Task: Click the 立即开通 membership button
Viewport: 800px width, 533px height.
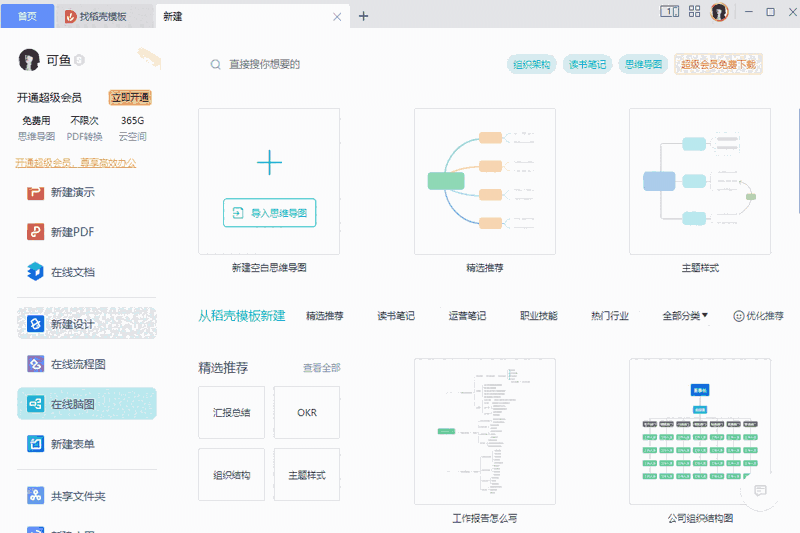Action: click(130, 98)
